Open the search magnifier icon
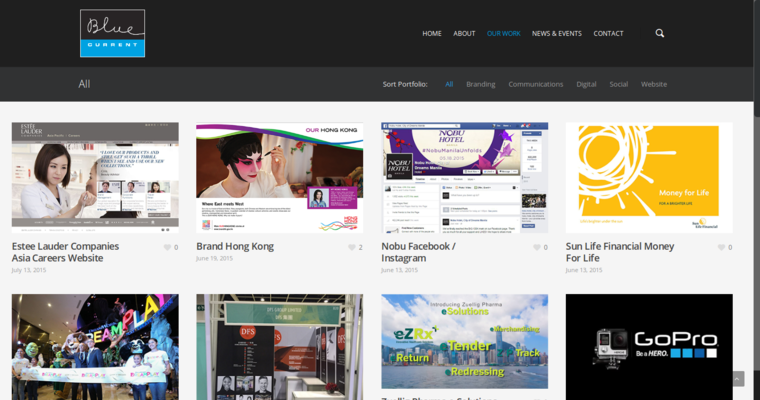 click(660, 33)
